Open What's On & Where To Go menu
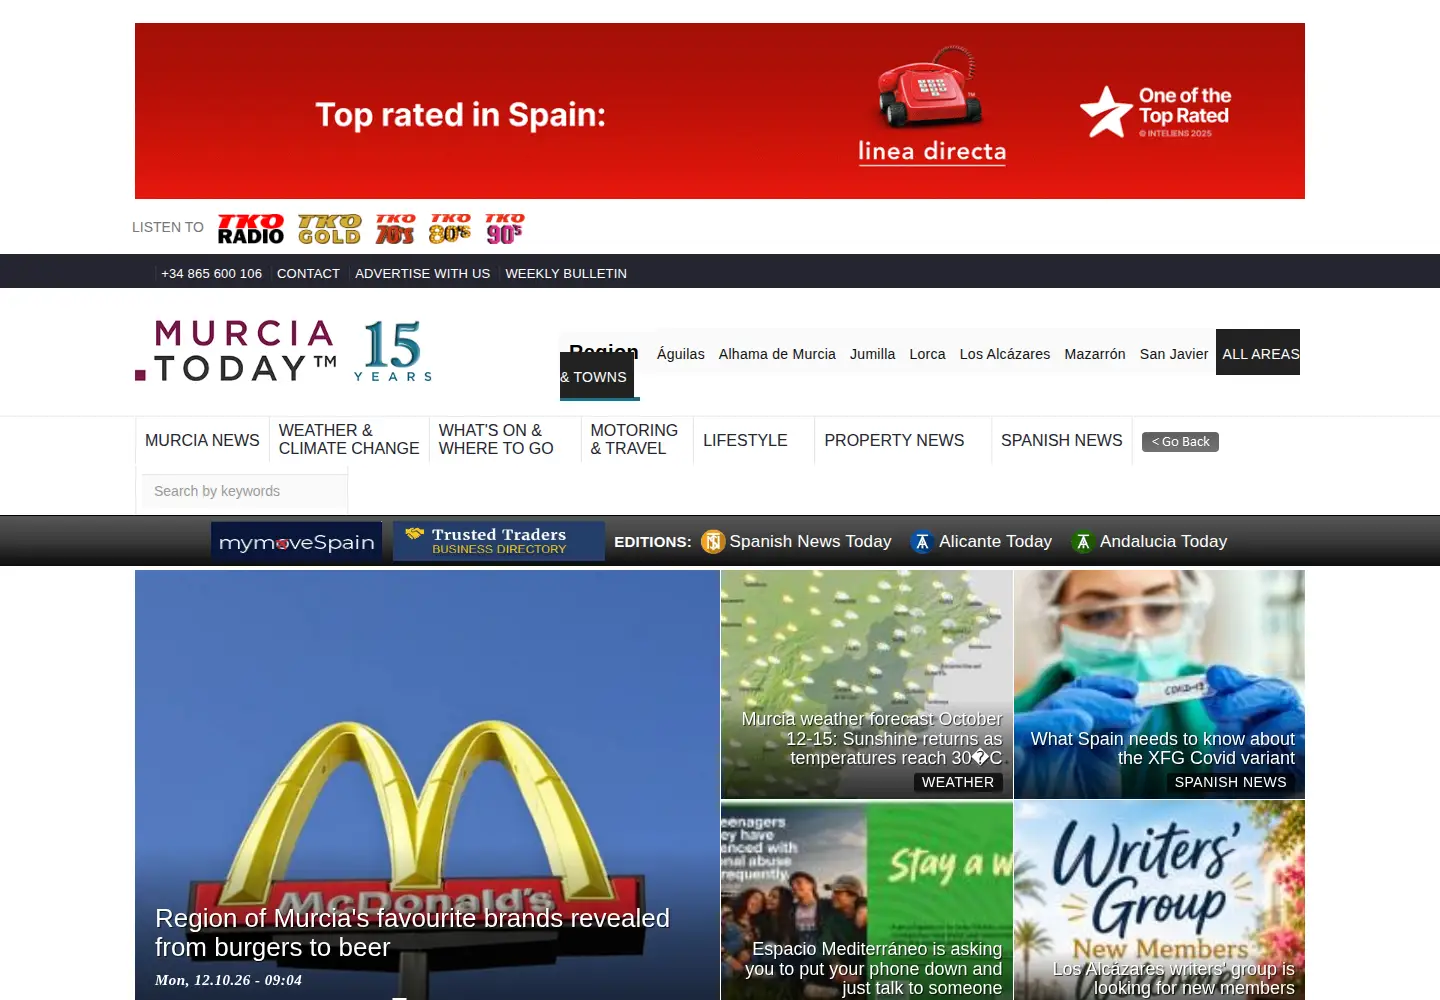 click(x=496, y=440)
